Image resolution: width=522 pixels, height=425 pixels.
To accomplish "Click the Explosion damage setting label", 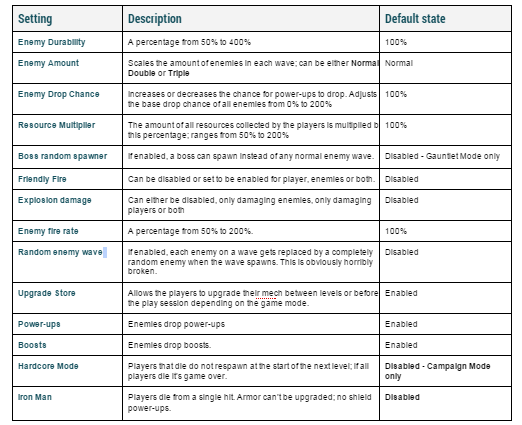I will tap(55, 200).
